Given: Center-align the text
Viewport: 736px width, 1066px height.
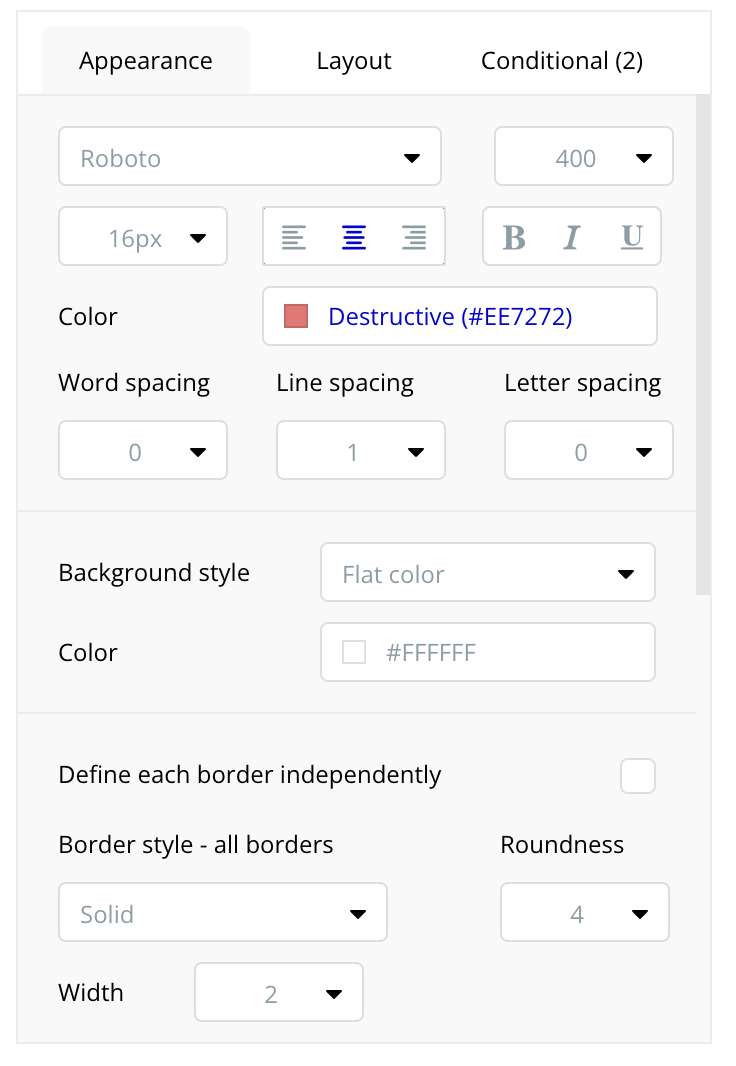Looking at the screenshot, I should (354, 237).
